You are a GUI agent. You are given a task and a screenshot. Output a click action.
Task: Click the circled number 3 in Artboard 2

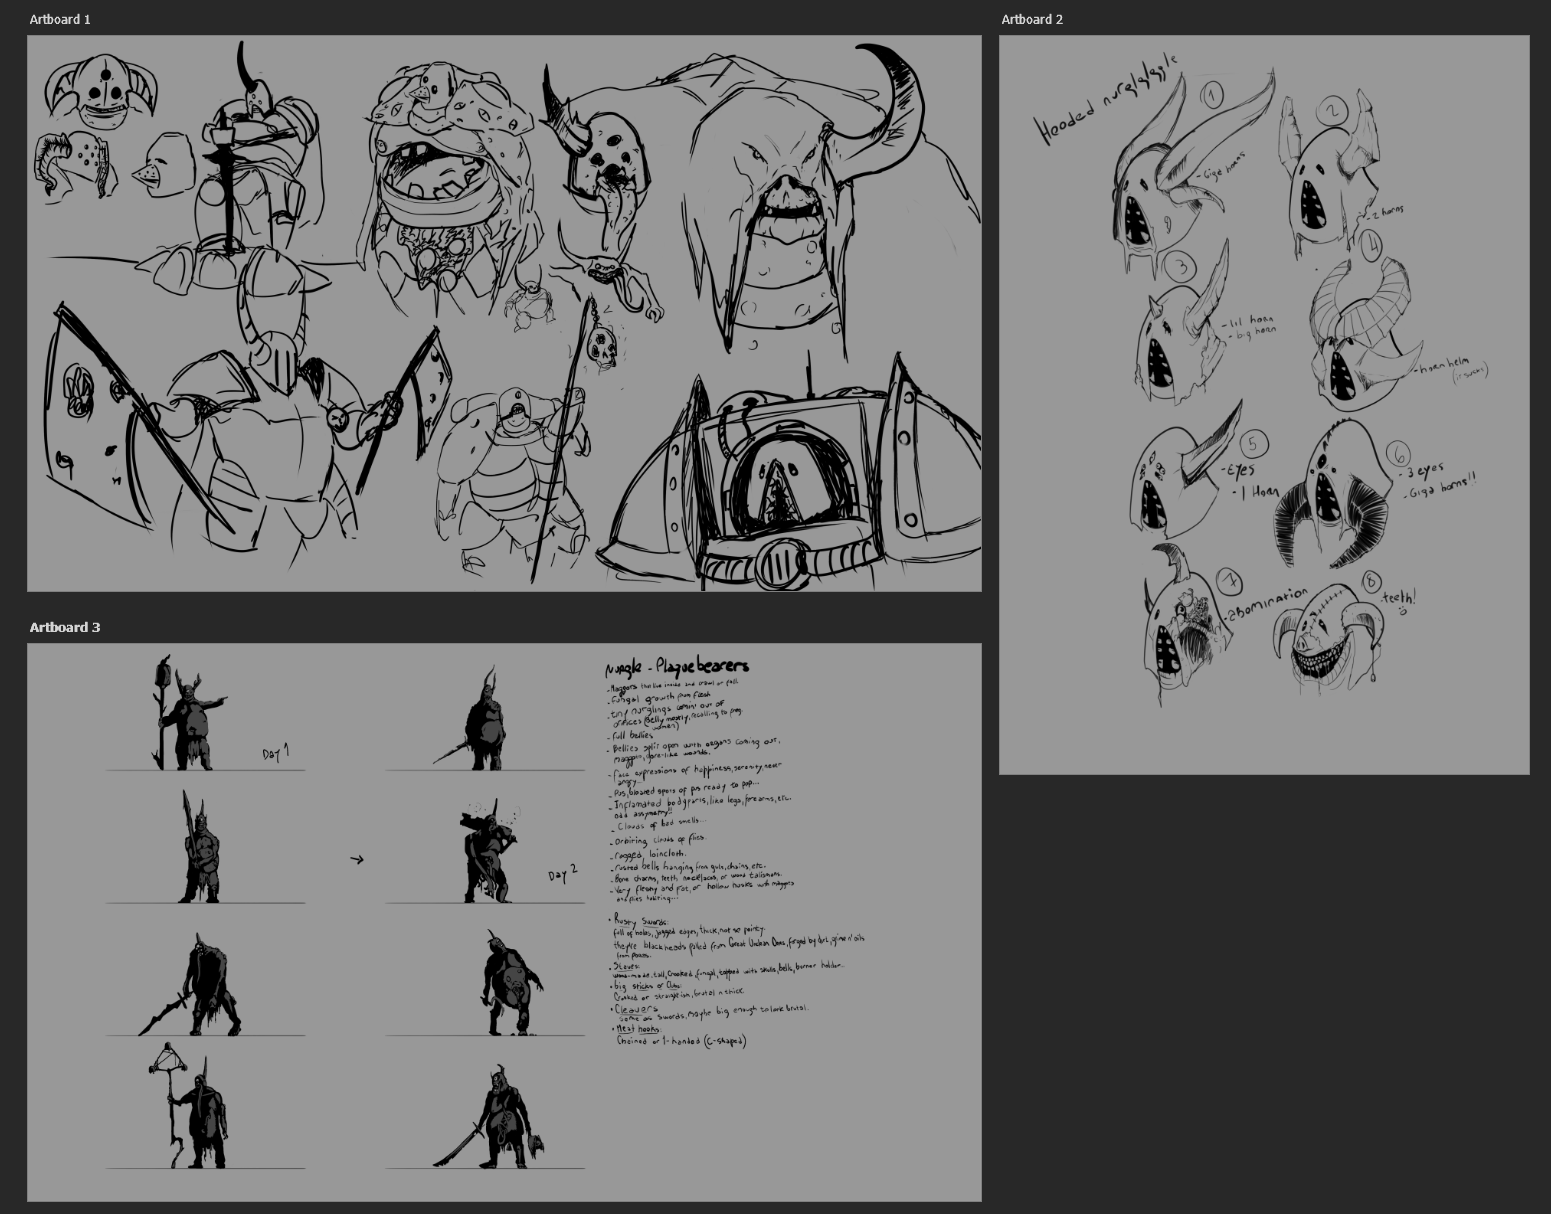pos(1182,267)
